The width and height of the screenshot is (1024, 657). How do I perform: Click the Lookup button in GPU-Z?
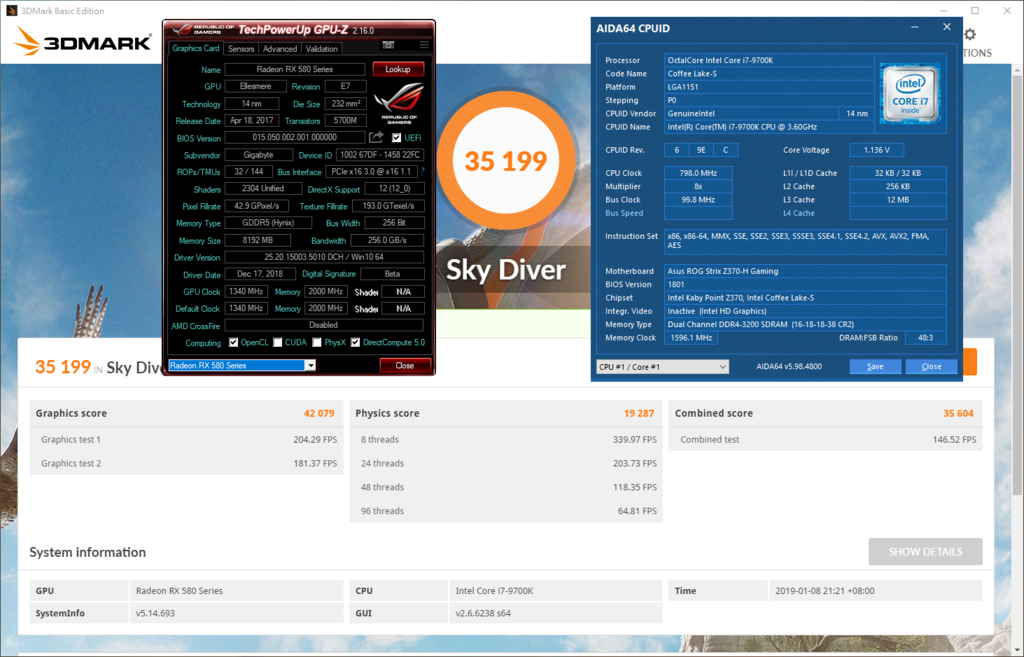tap(398, 69)
